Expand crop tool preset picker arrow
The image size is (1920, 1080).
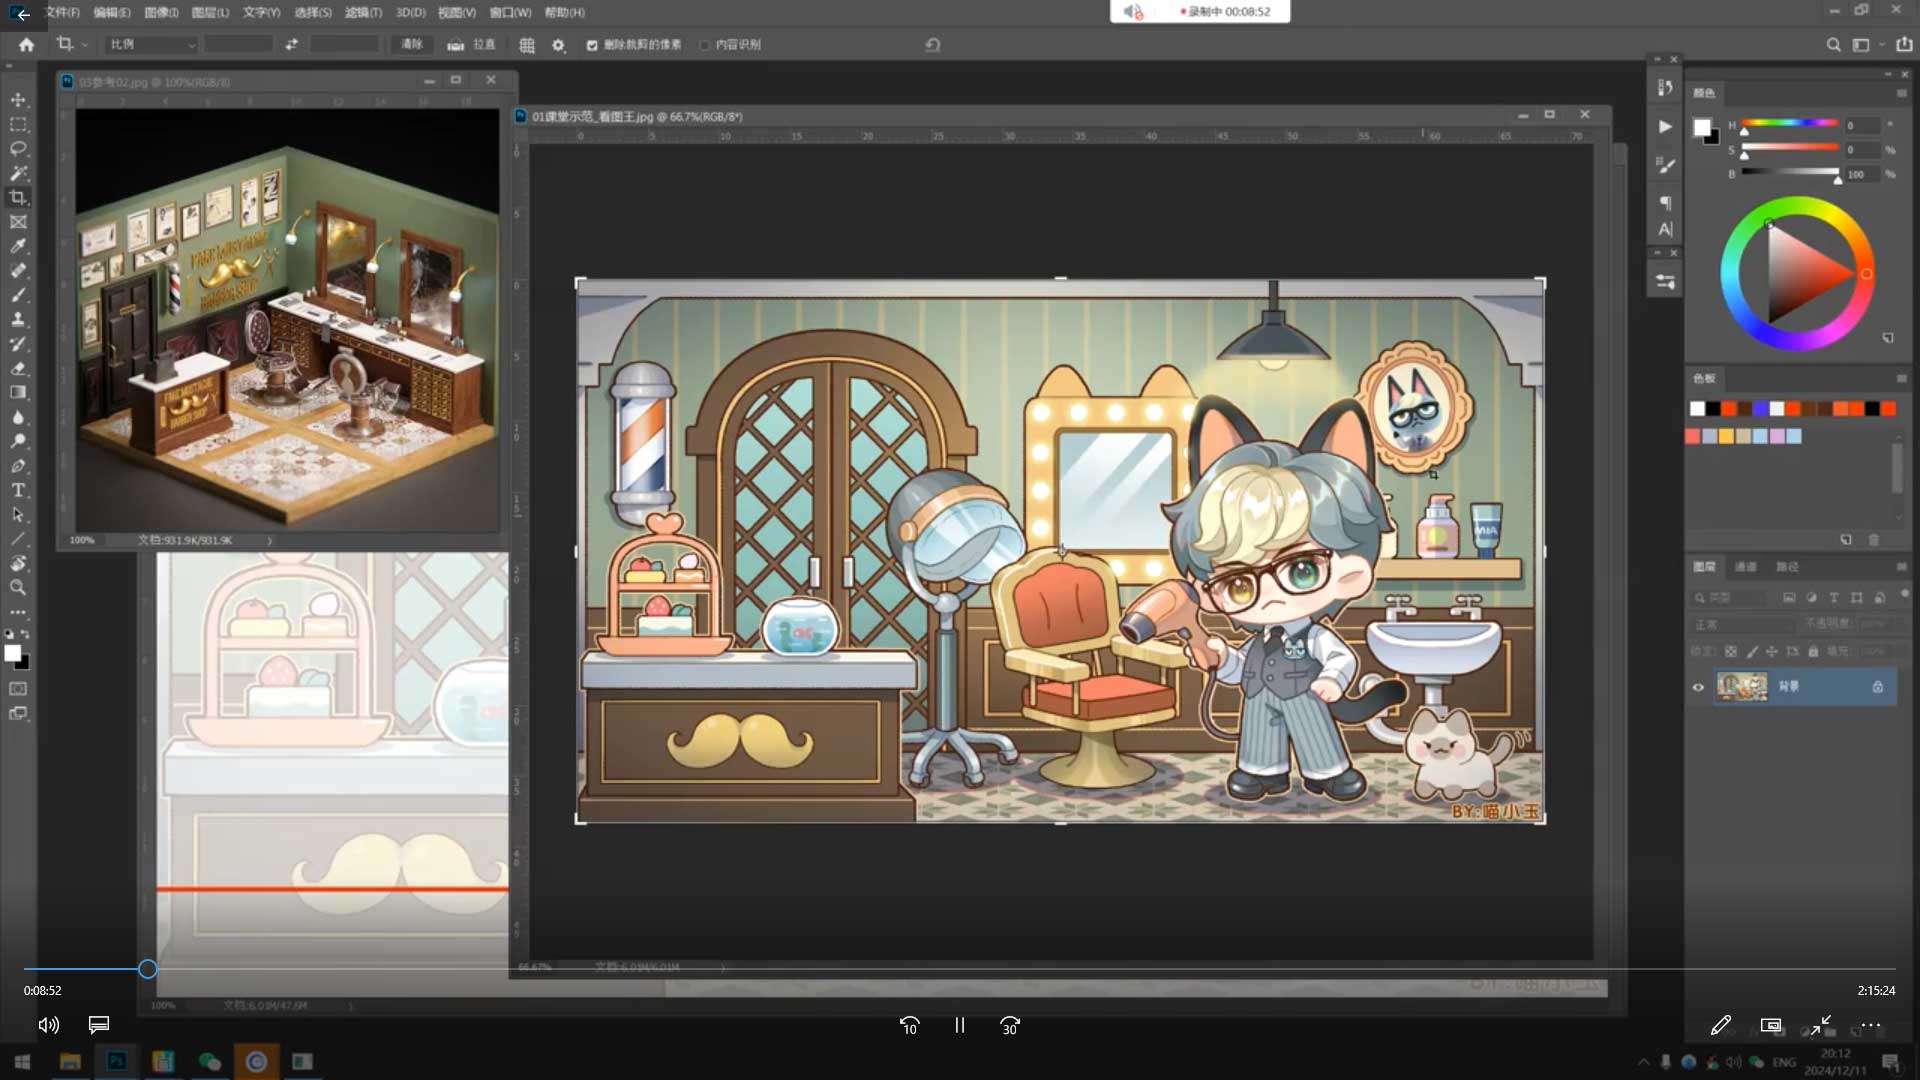85,45
